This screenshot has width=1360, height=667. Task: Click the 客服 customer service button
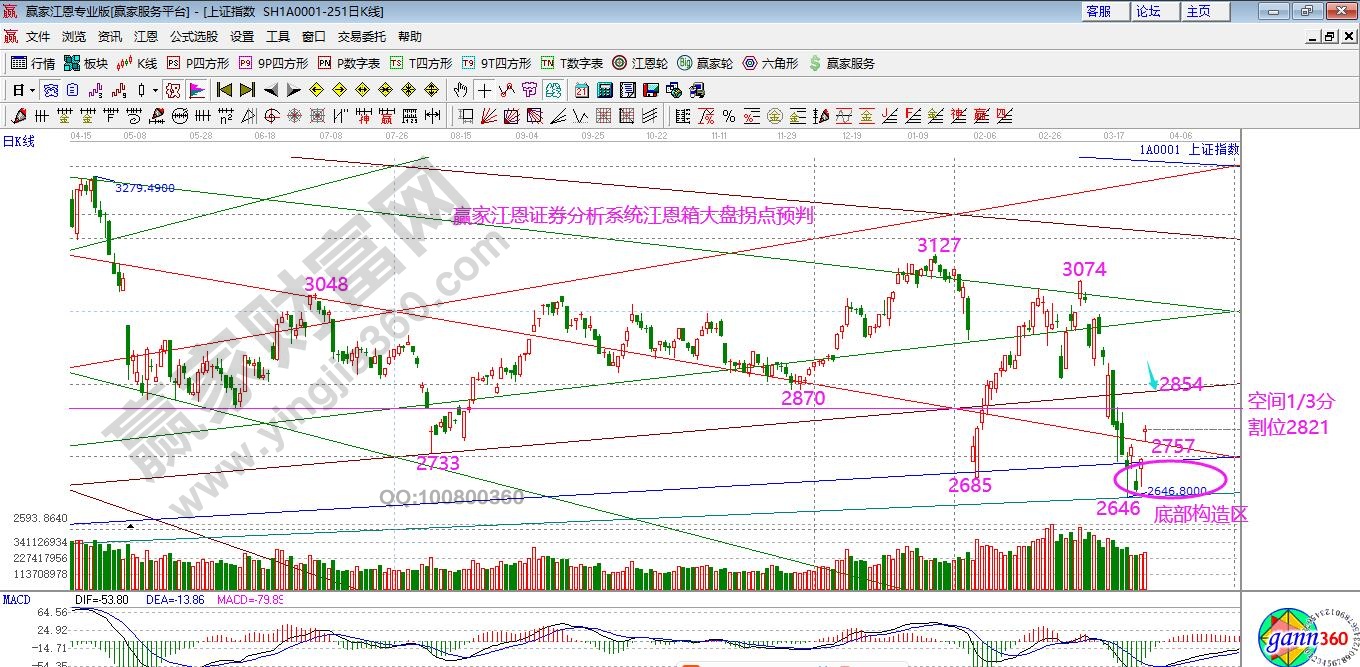(x=1098, y=11)
